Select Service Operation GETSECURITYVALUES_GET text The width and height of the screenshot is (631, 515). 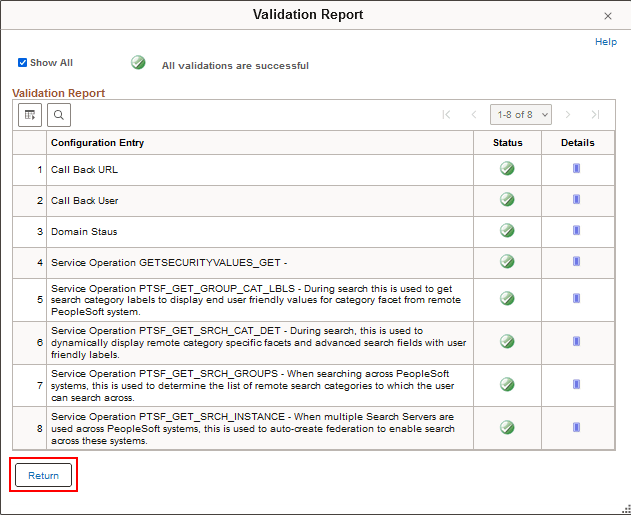(169, 263)
